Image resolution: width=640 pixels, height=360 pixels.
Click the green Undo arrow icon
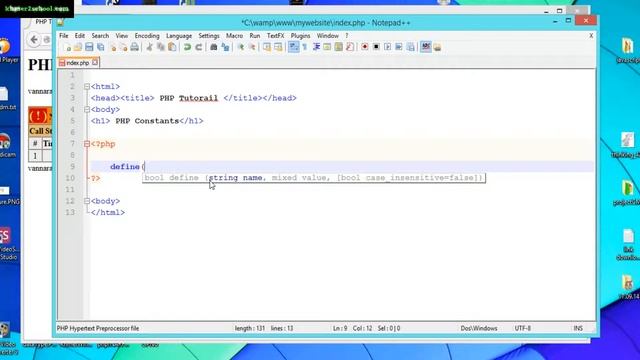point(187,47)
